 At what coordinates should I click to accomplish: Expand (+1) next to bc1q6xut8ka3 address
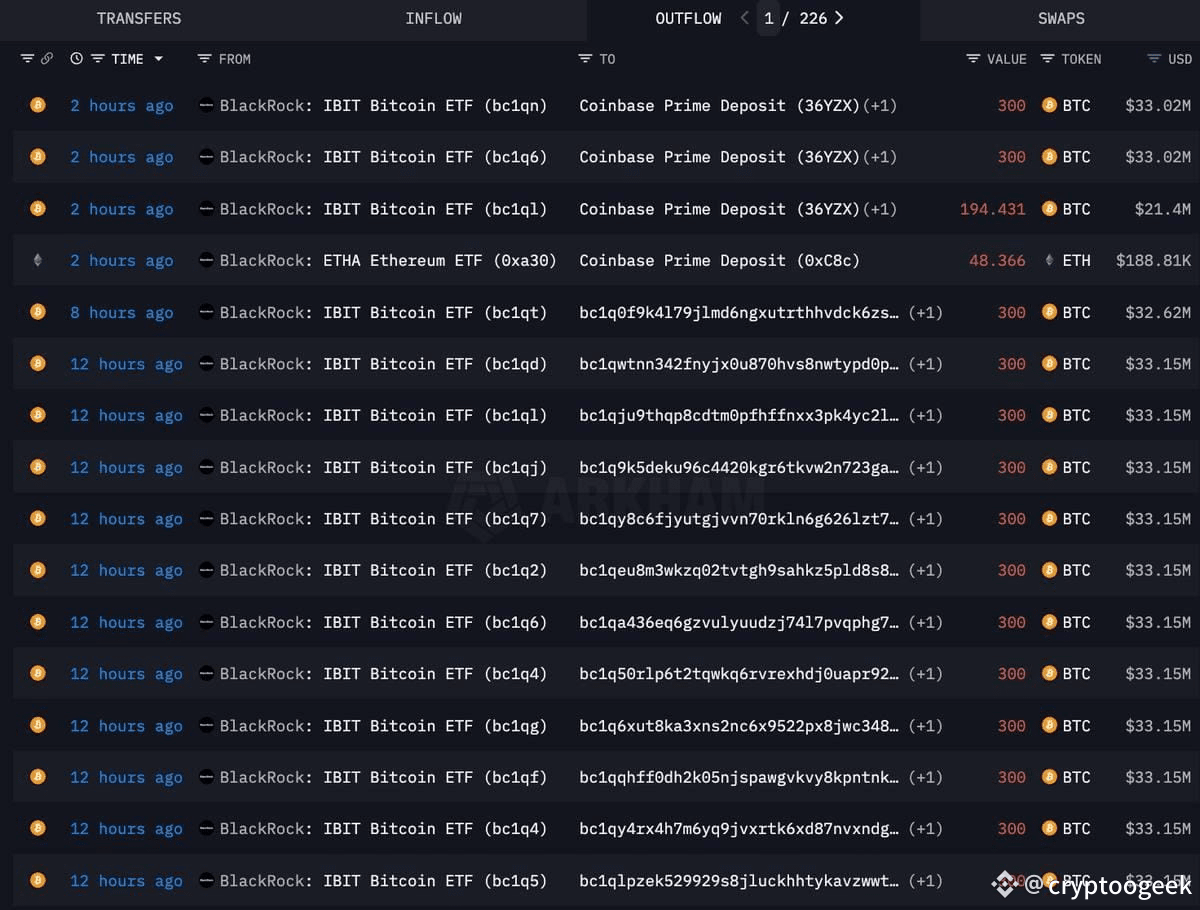coord(925,725)
